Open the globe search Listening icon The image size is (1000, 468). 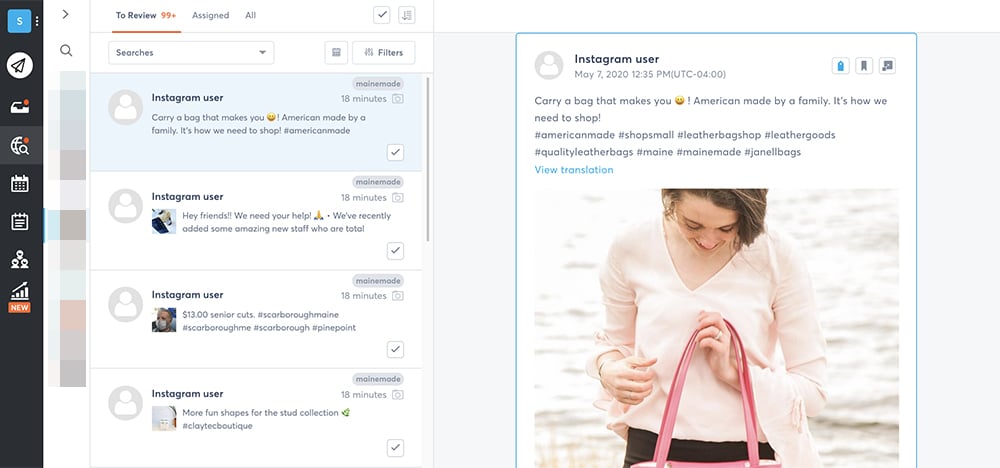(x=20, y=146)
